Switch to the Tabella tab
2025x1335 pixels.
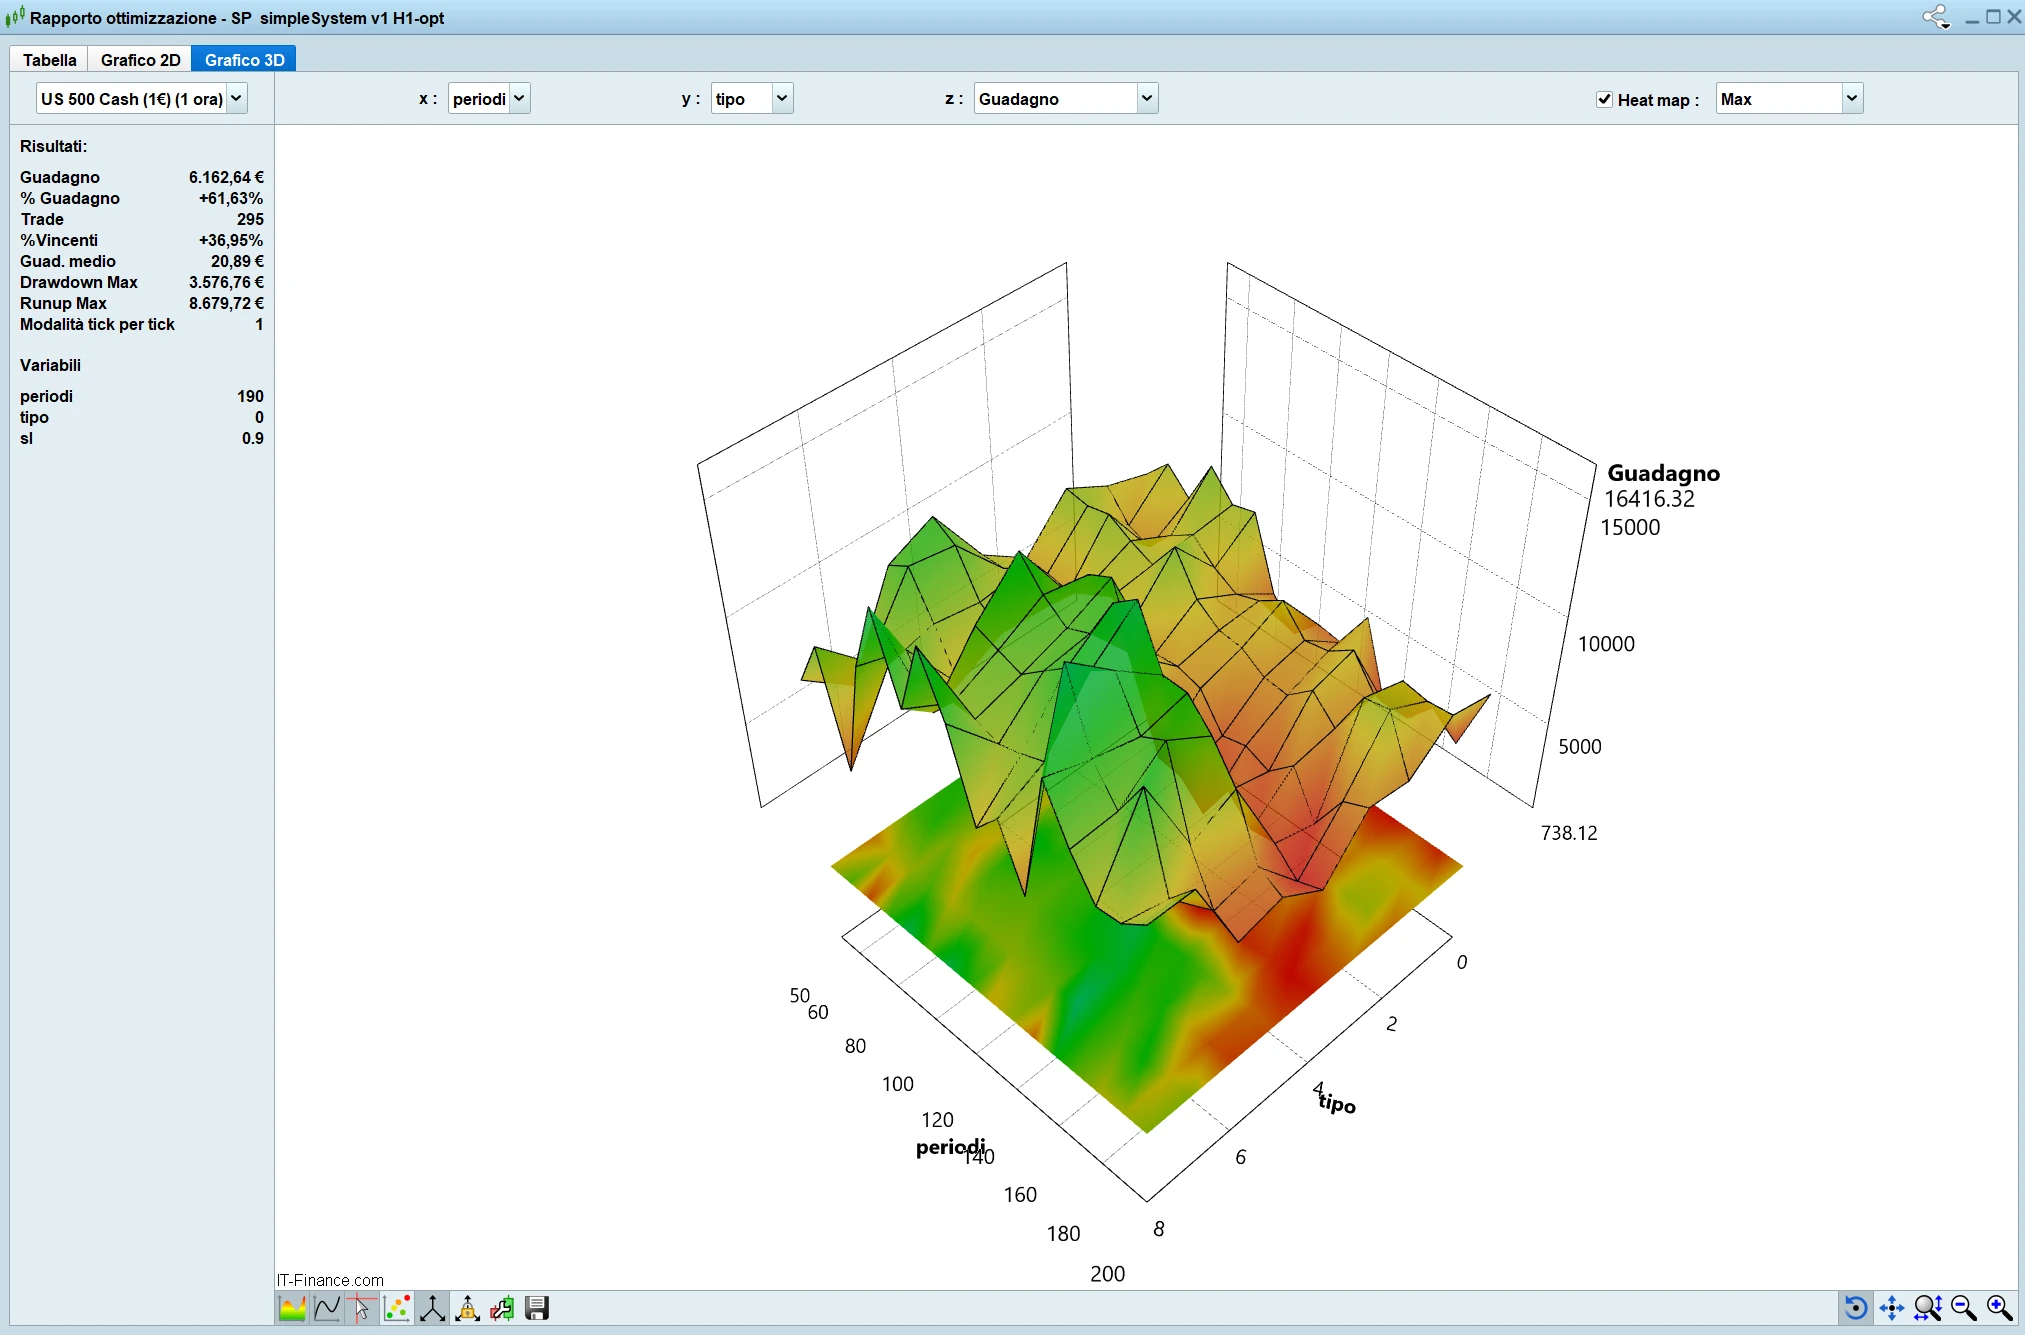(x=50, y=60)
